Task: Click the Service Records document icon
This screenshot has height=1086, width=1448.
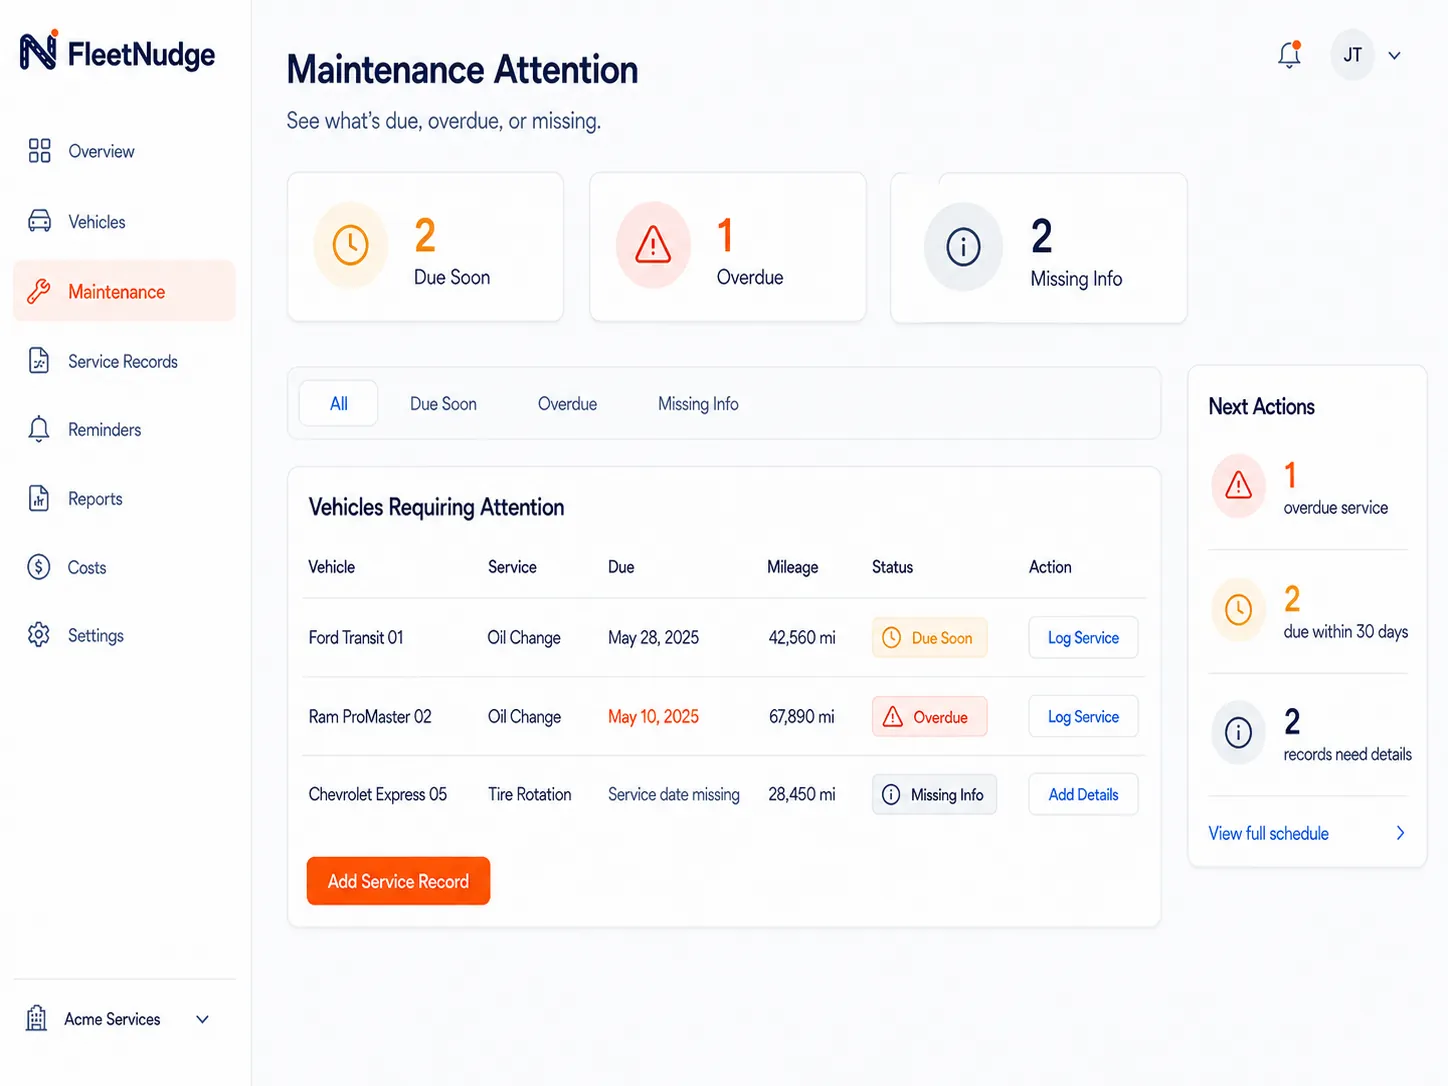Action: pos(39,361)
